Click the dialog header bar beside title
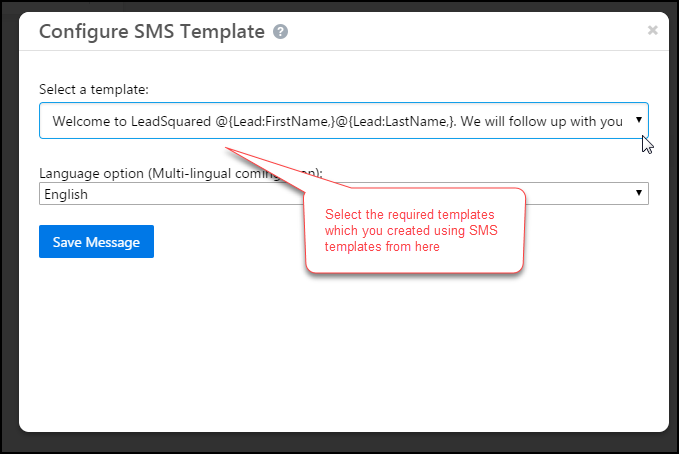This screenshot has width=679, height=454. tap(468, 32)
